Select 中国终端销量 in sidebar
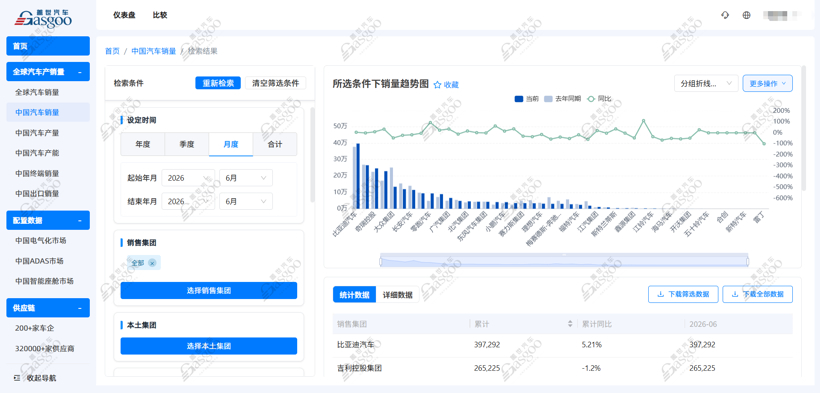The width and height of the screenshot is (820, 393). (37, 173)
